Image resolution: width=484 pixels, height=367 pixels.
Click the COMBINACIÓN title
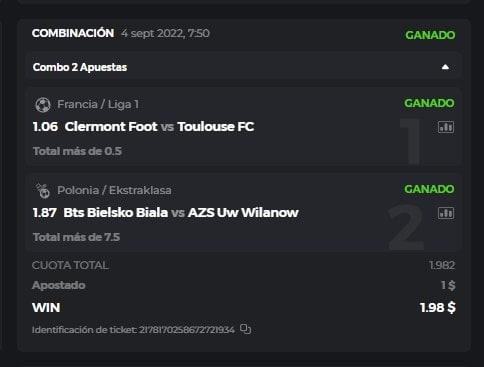73,33
